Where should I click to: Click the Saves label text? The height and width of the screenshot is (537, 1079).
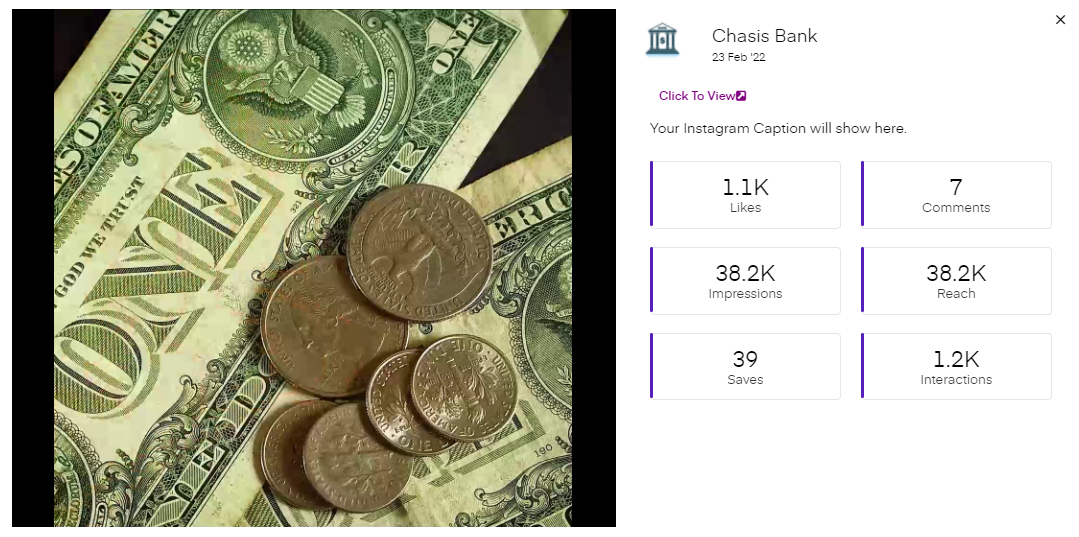click(x=745, y=379)
